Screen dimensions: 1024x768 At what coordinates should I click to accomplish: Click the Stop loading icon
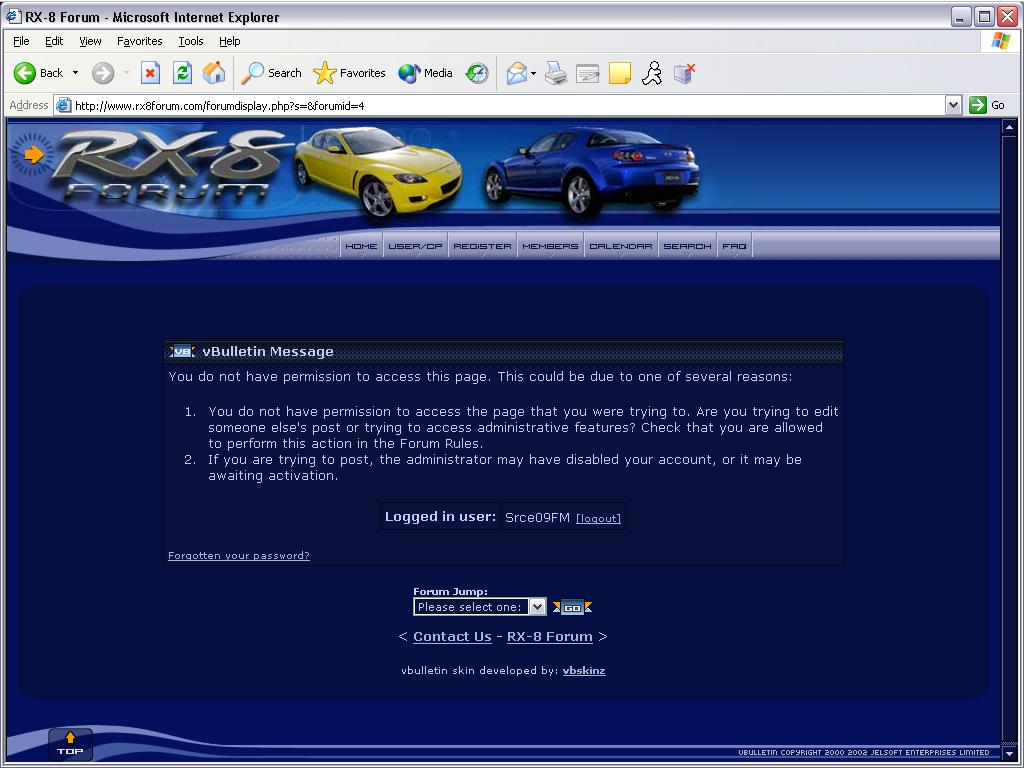pyautogui.click(x=150, y=73)
